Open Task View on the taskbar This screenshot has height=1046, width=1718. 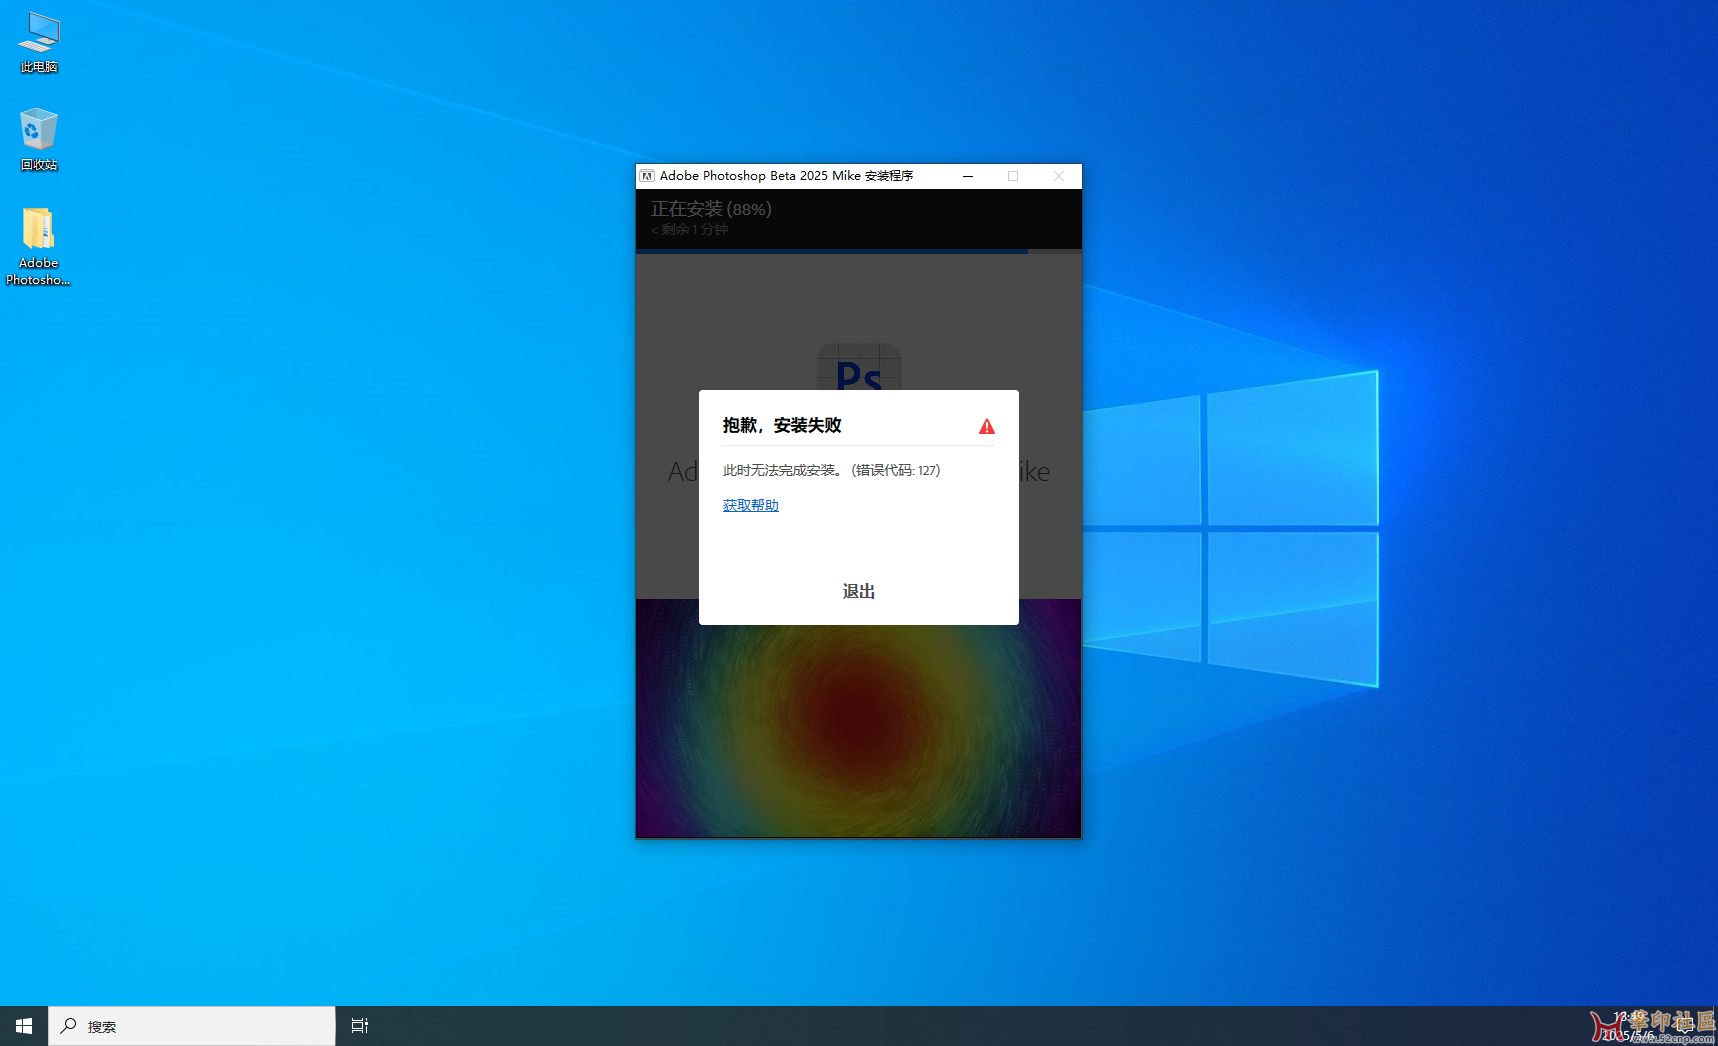(360, 1026)
